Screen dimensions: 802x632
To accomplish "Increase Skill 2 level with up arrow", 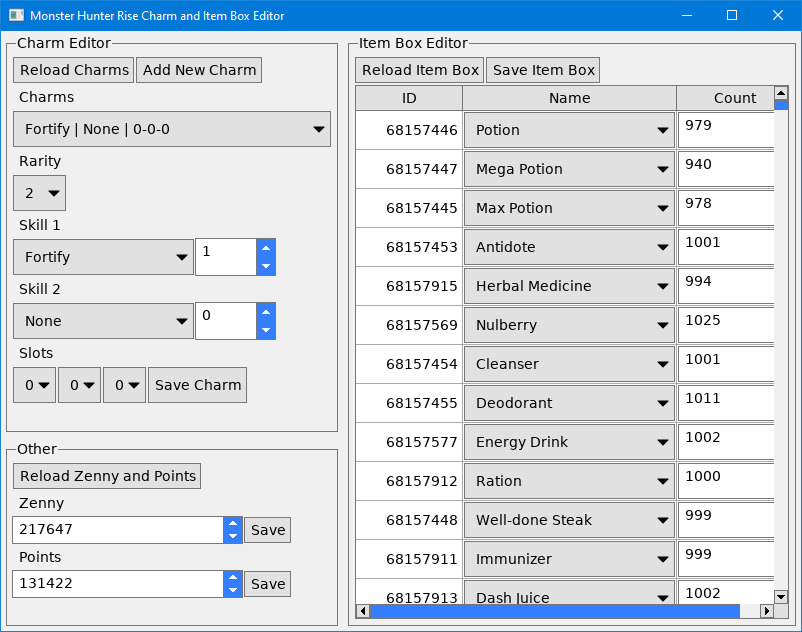I will (x=266, y=312).
